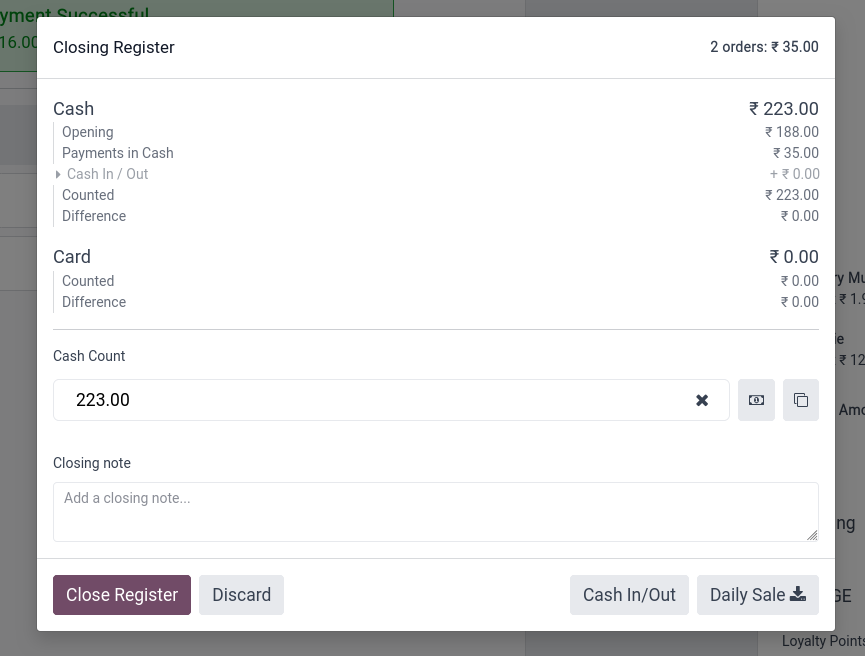Viewport: 865px width, 656px height.
Task: Click the 2 orders summary text
Action: pos(764,47)
